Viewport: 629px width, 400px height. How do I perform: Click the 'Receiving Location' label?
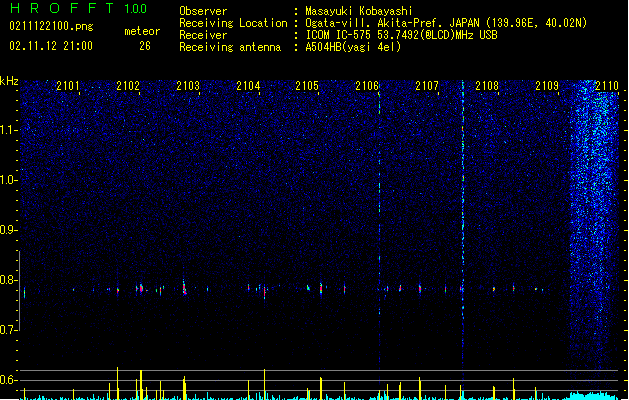click(x=233, y=23)
